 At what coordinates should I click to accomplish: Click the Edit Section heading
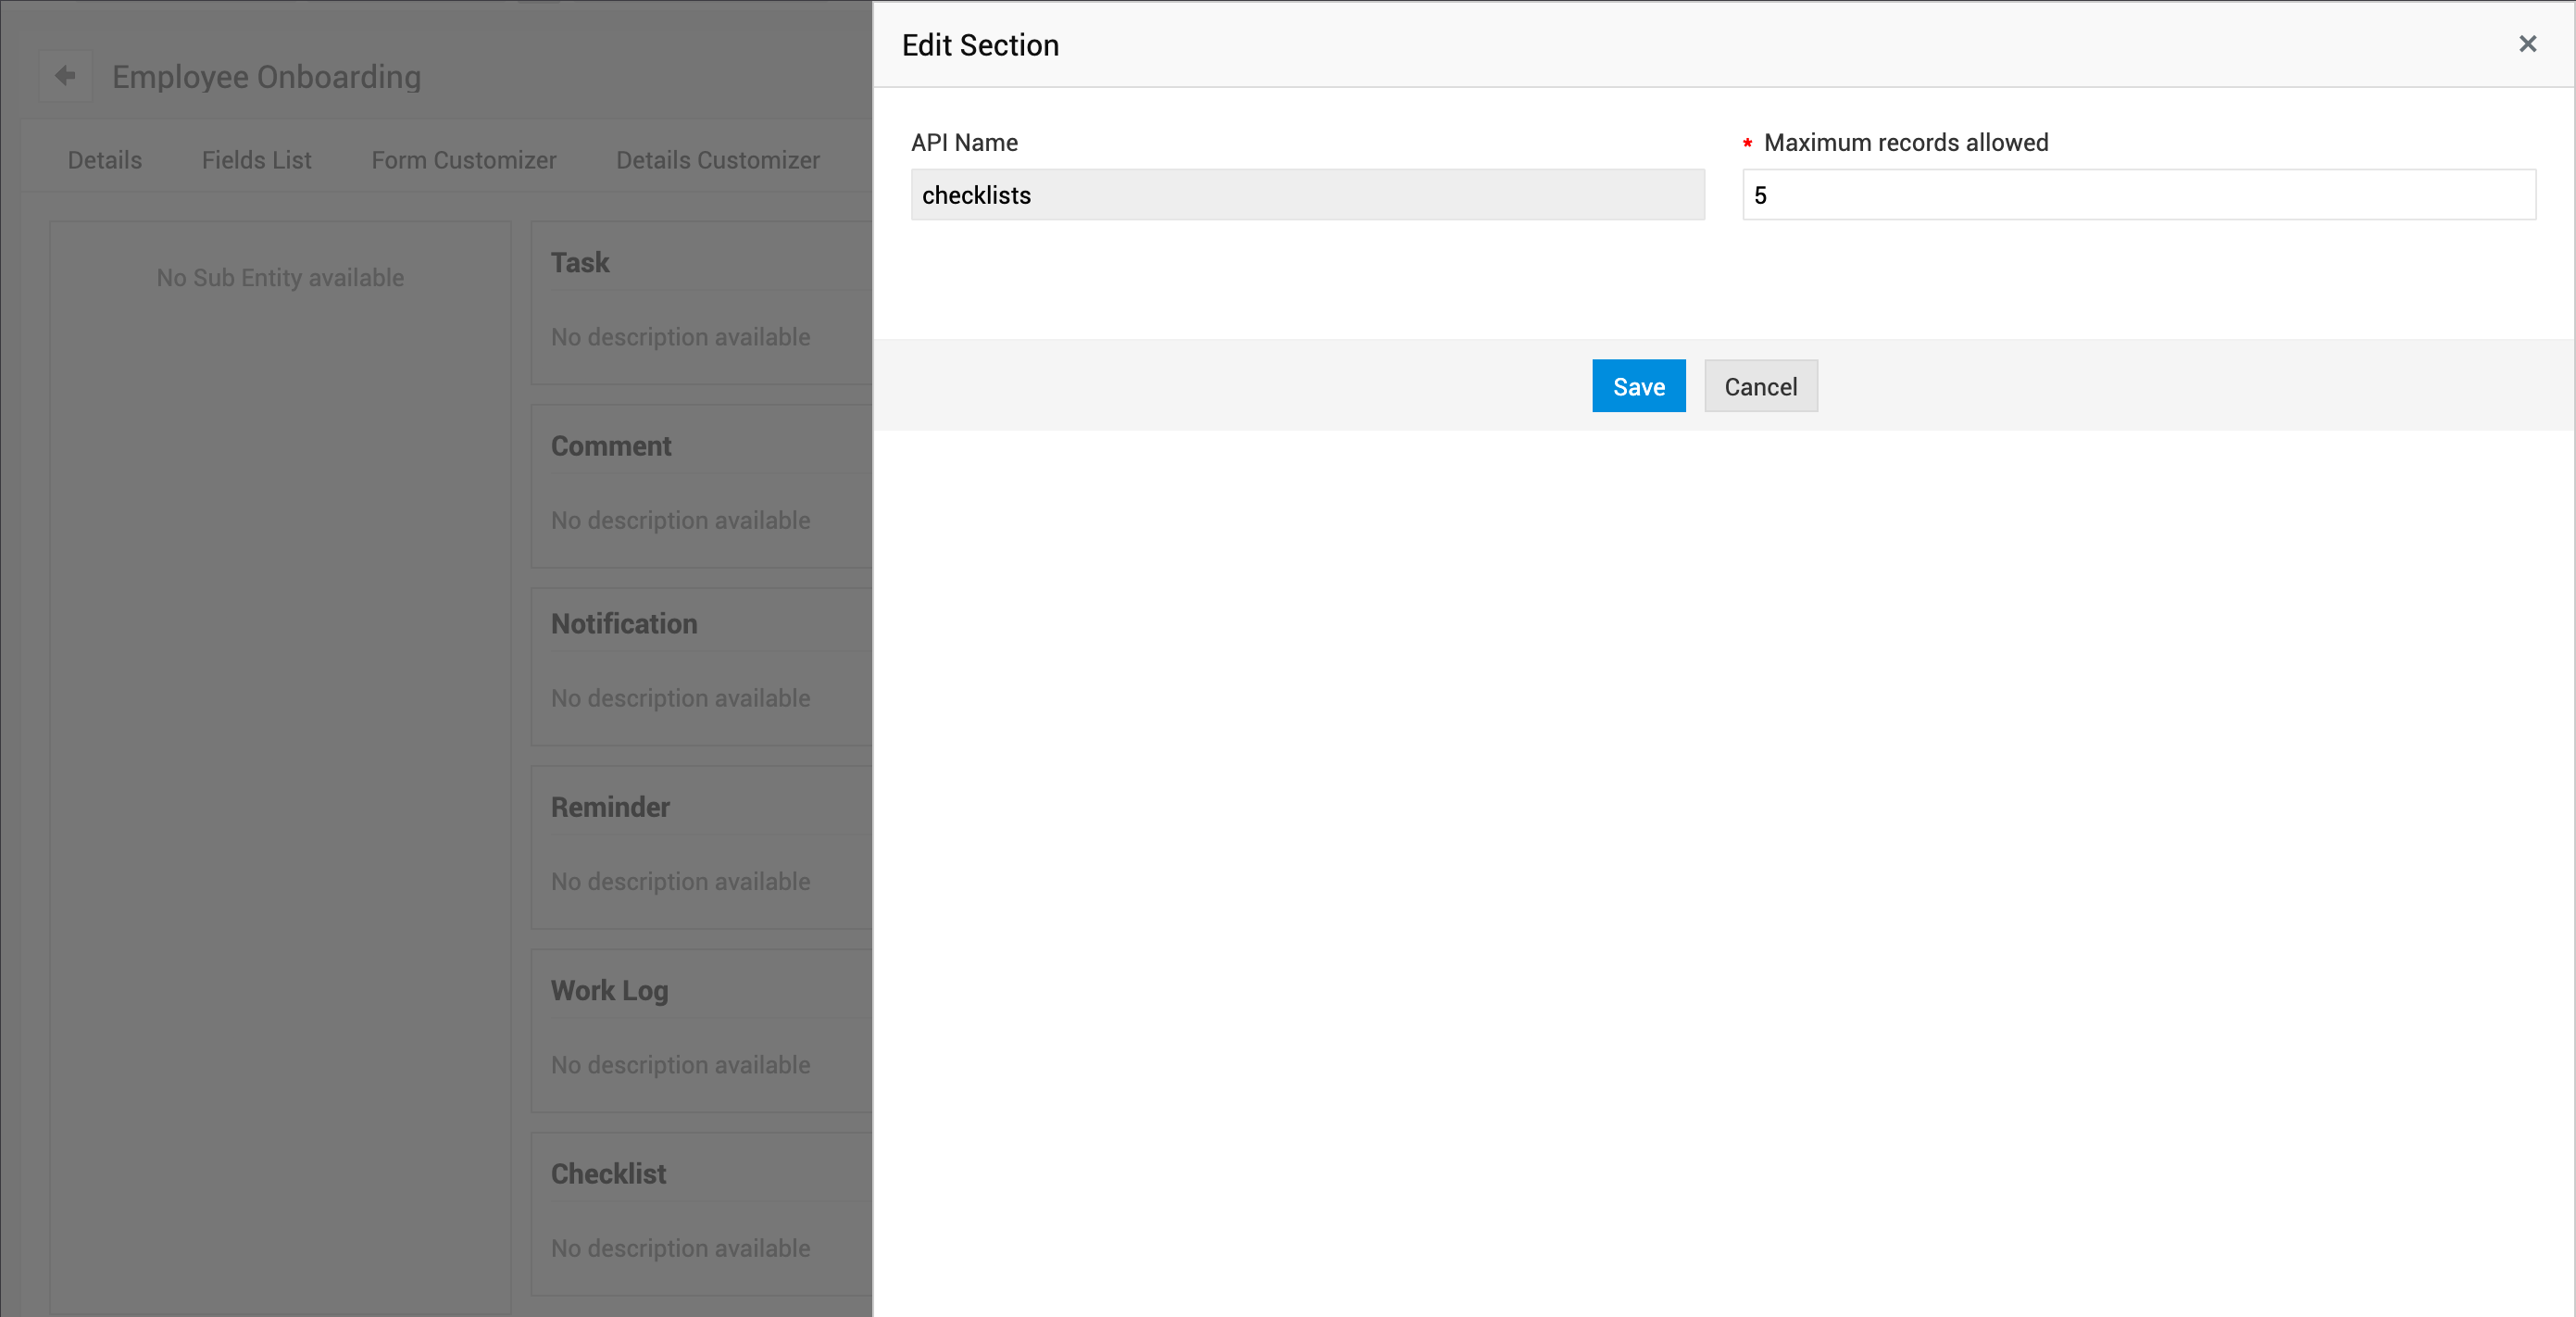[980, 45]
